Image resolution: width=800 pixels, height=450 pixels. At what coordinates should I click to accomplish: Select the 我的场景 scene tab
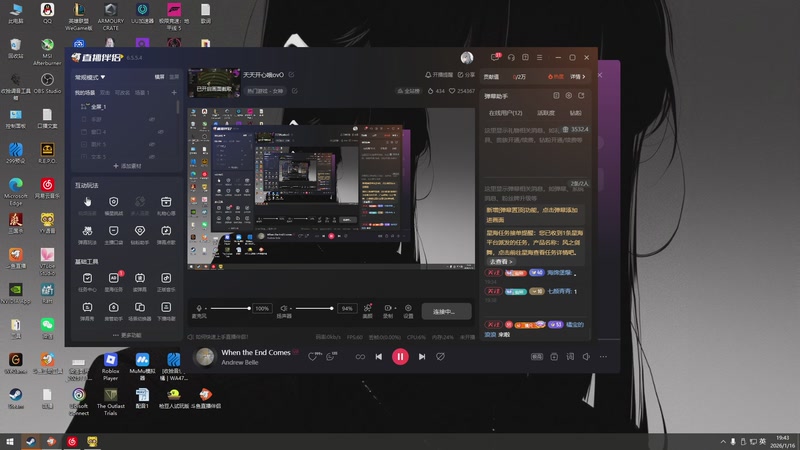click(x=85, y=93)
